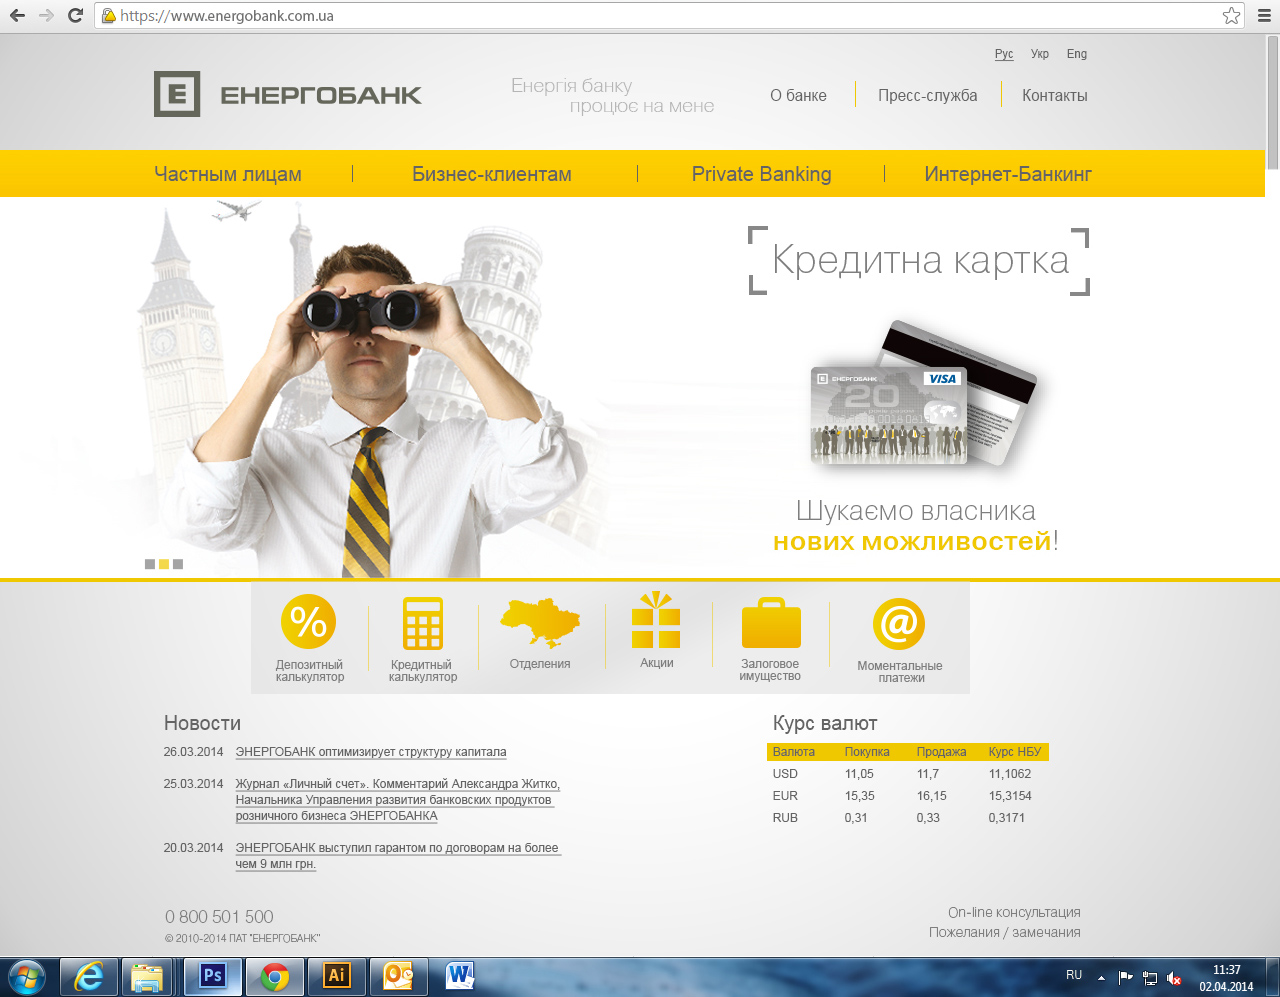The height and width of the screenshot is (997, 1280).
Task: Click the Отделения Ukraine map icon
Action: click(x=540, y=622)
